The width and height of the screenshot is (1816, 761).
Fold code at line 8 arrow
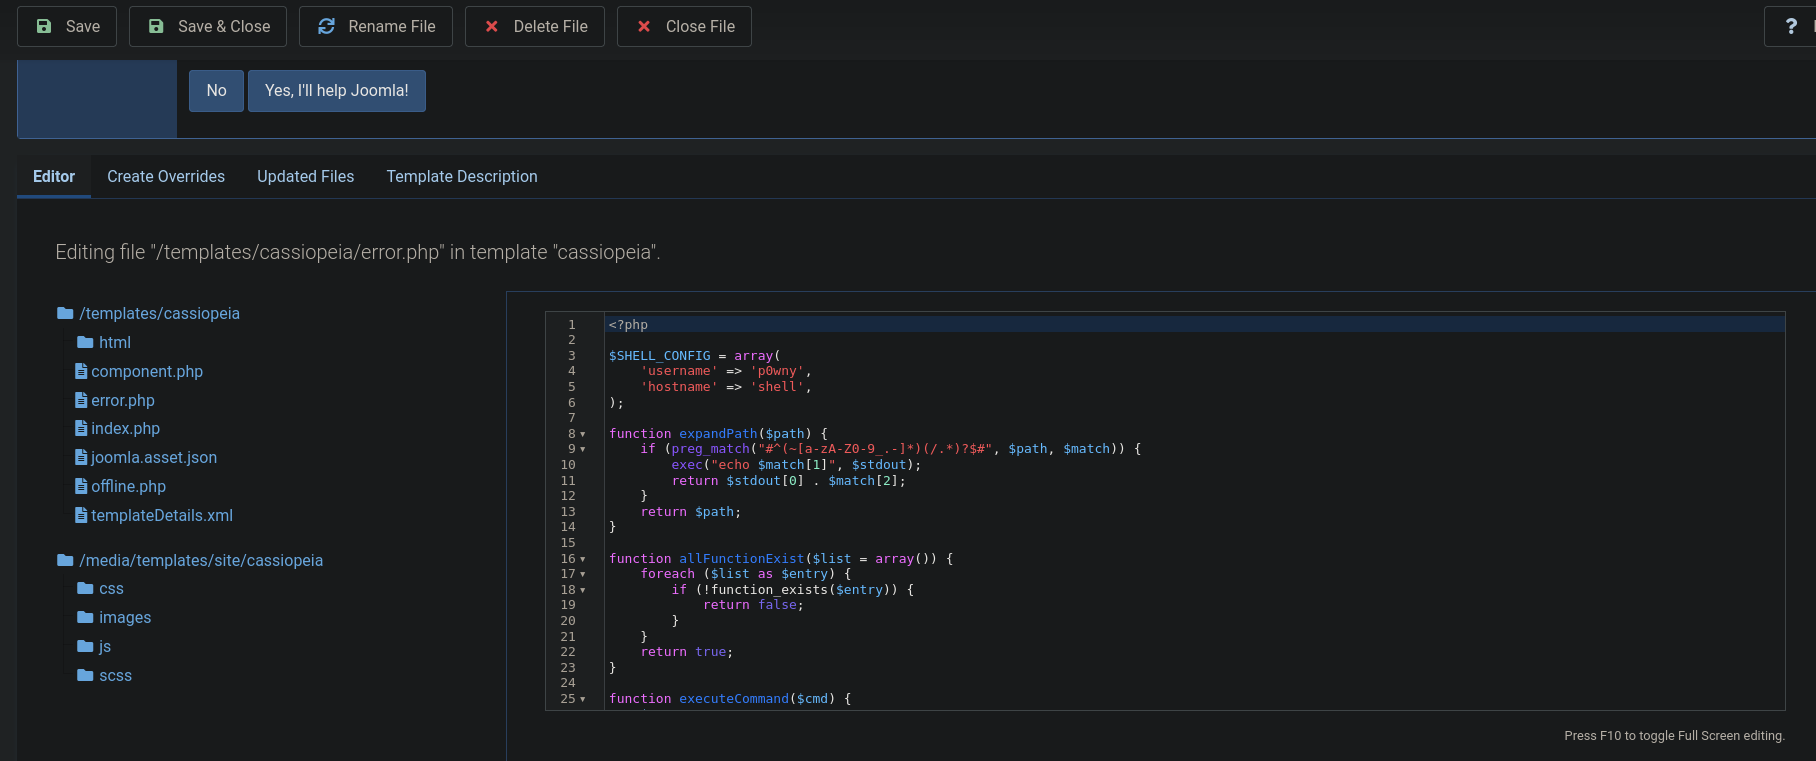pos(583,434)
